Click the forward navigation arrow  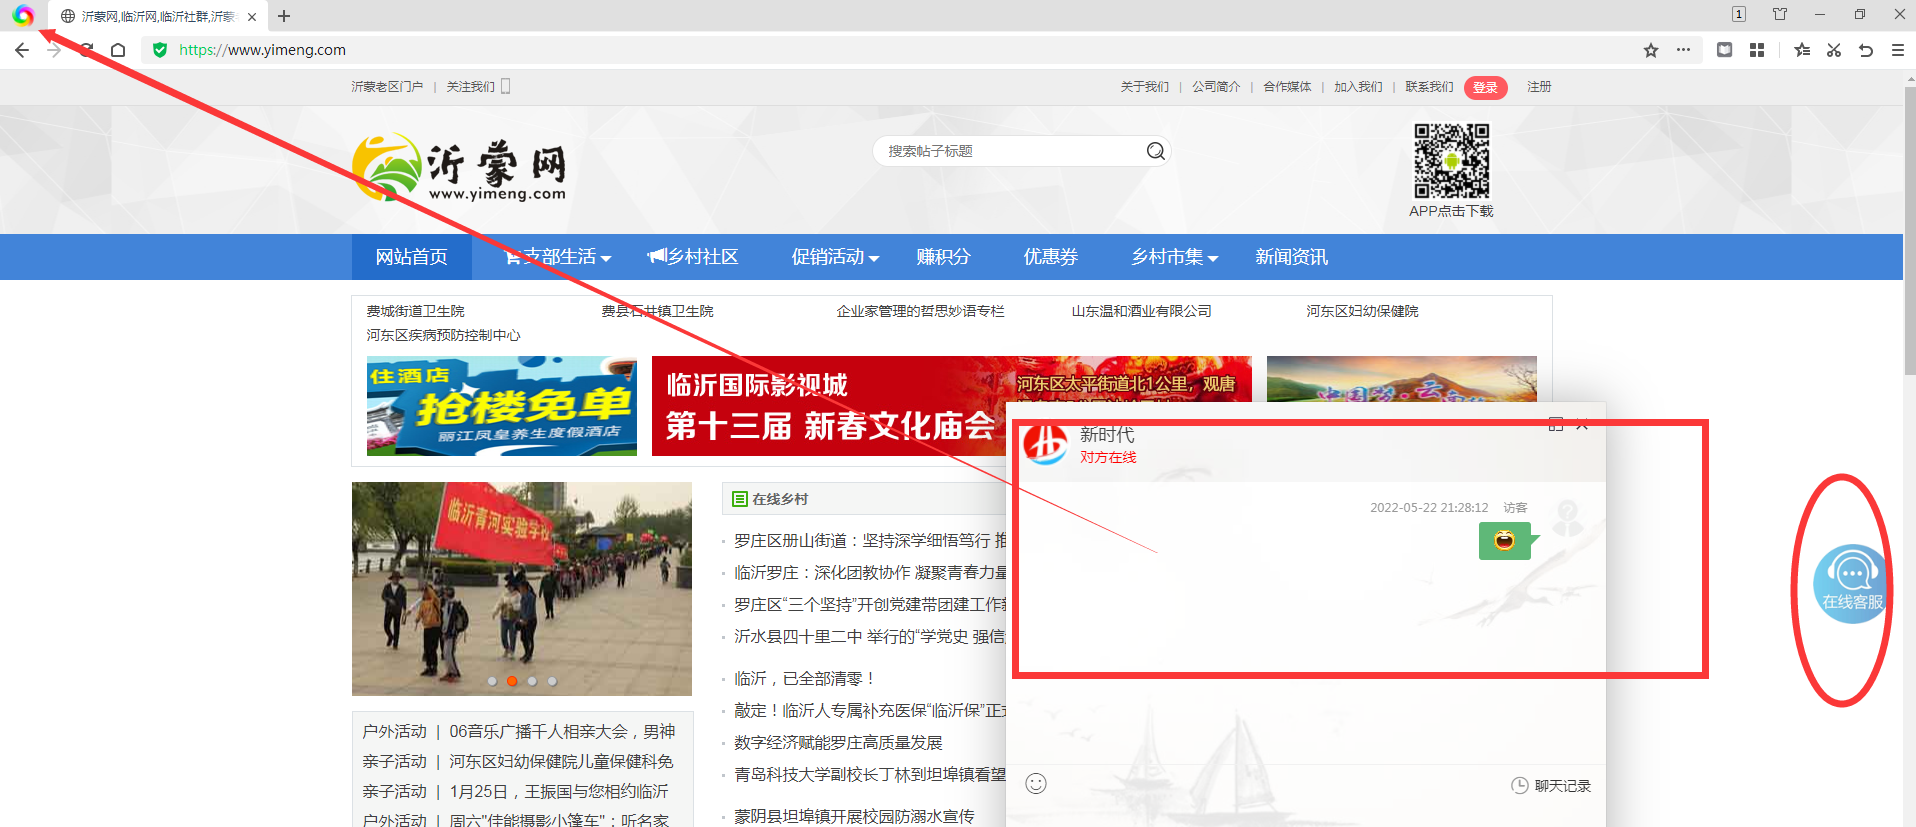54,50
